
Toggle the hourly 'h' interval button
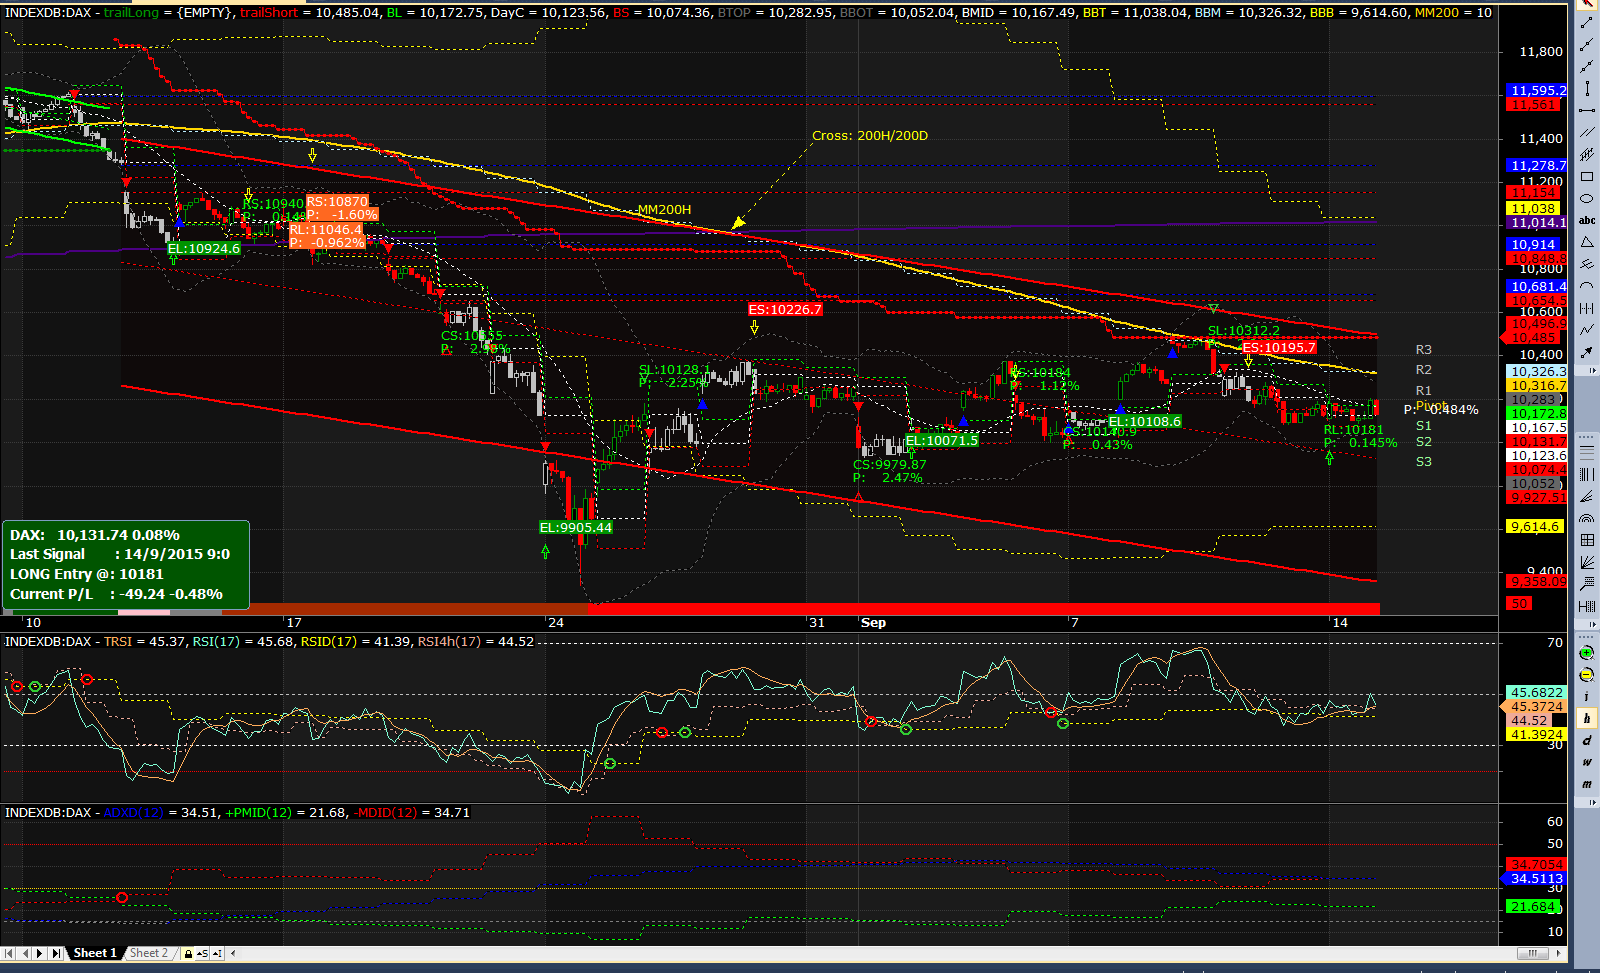1587,718
